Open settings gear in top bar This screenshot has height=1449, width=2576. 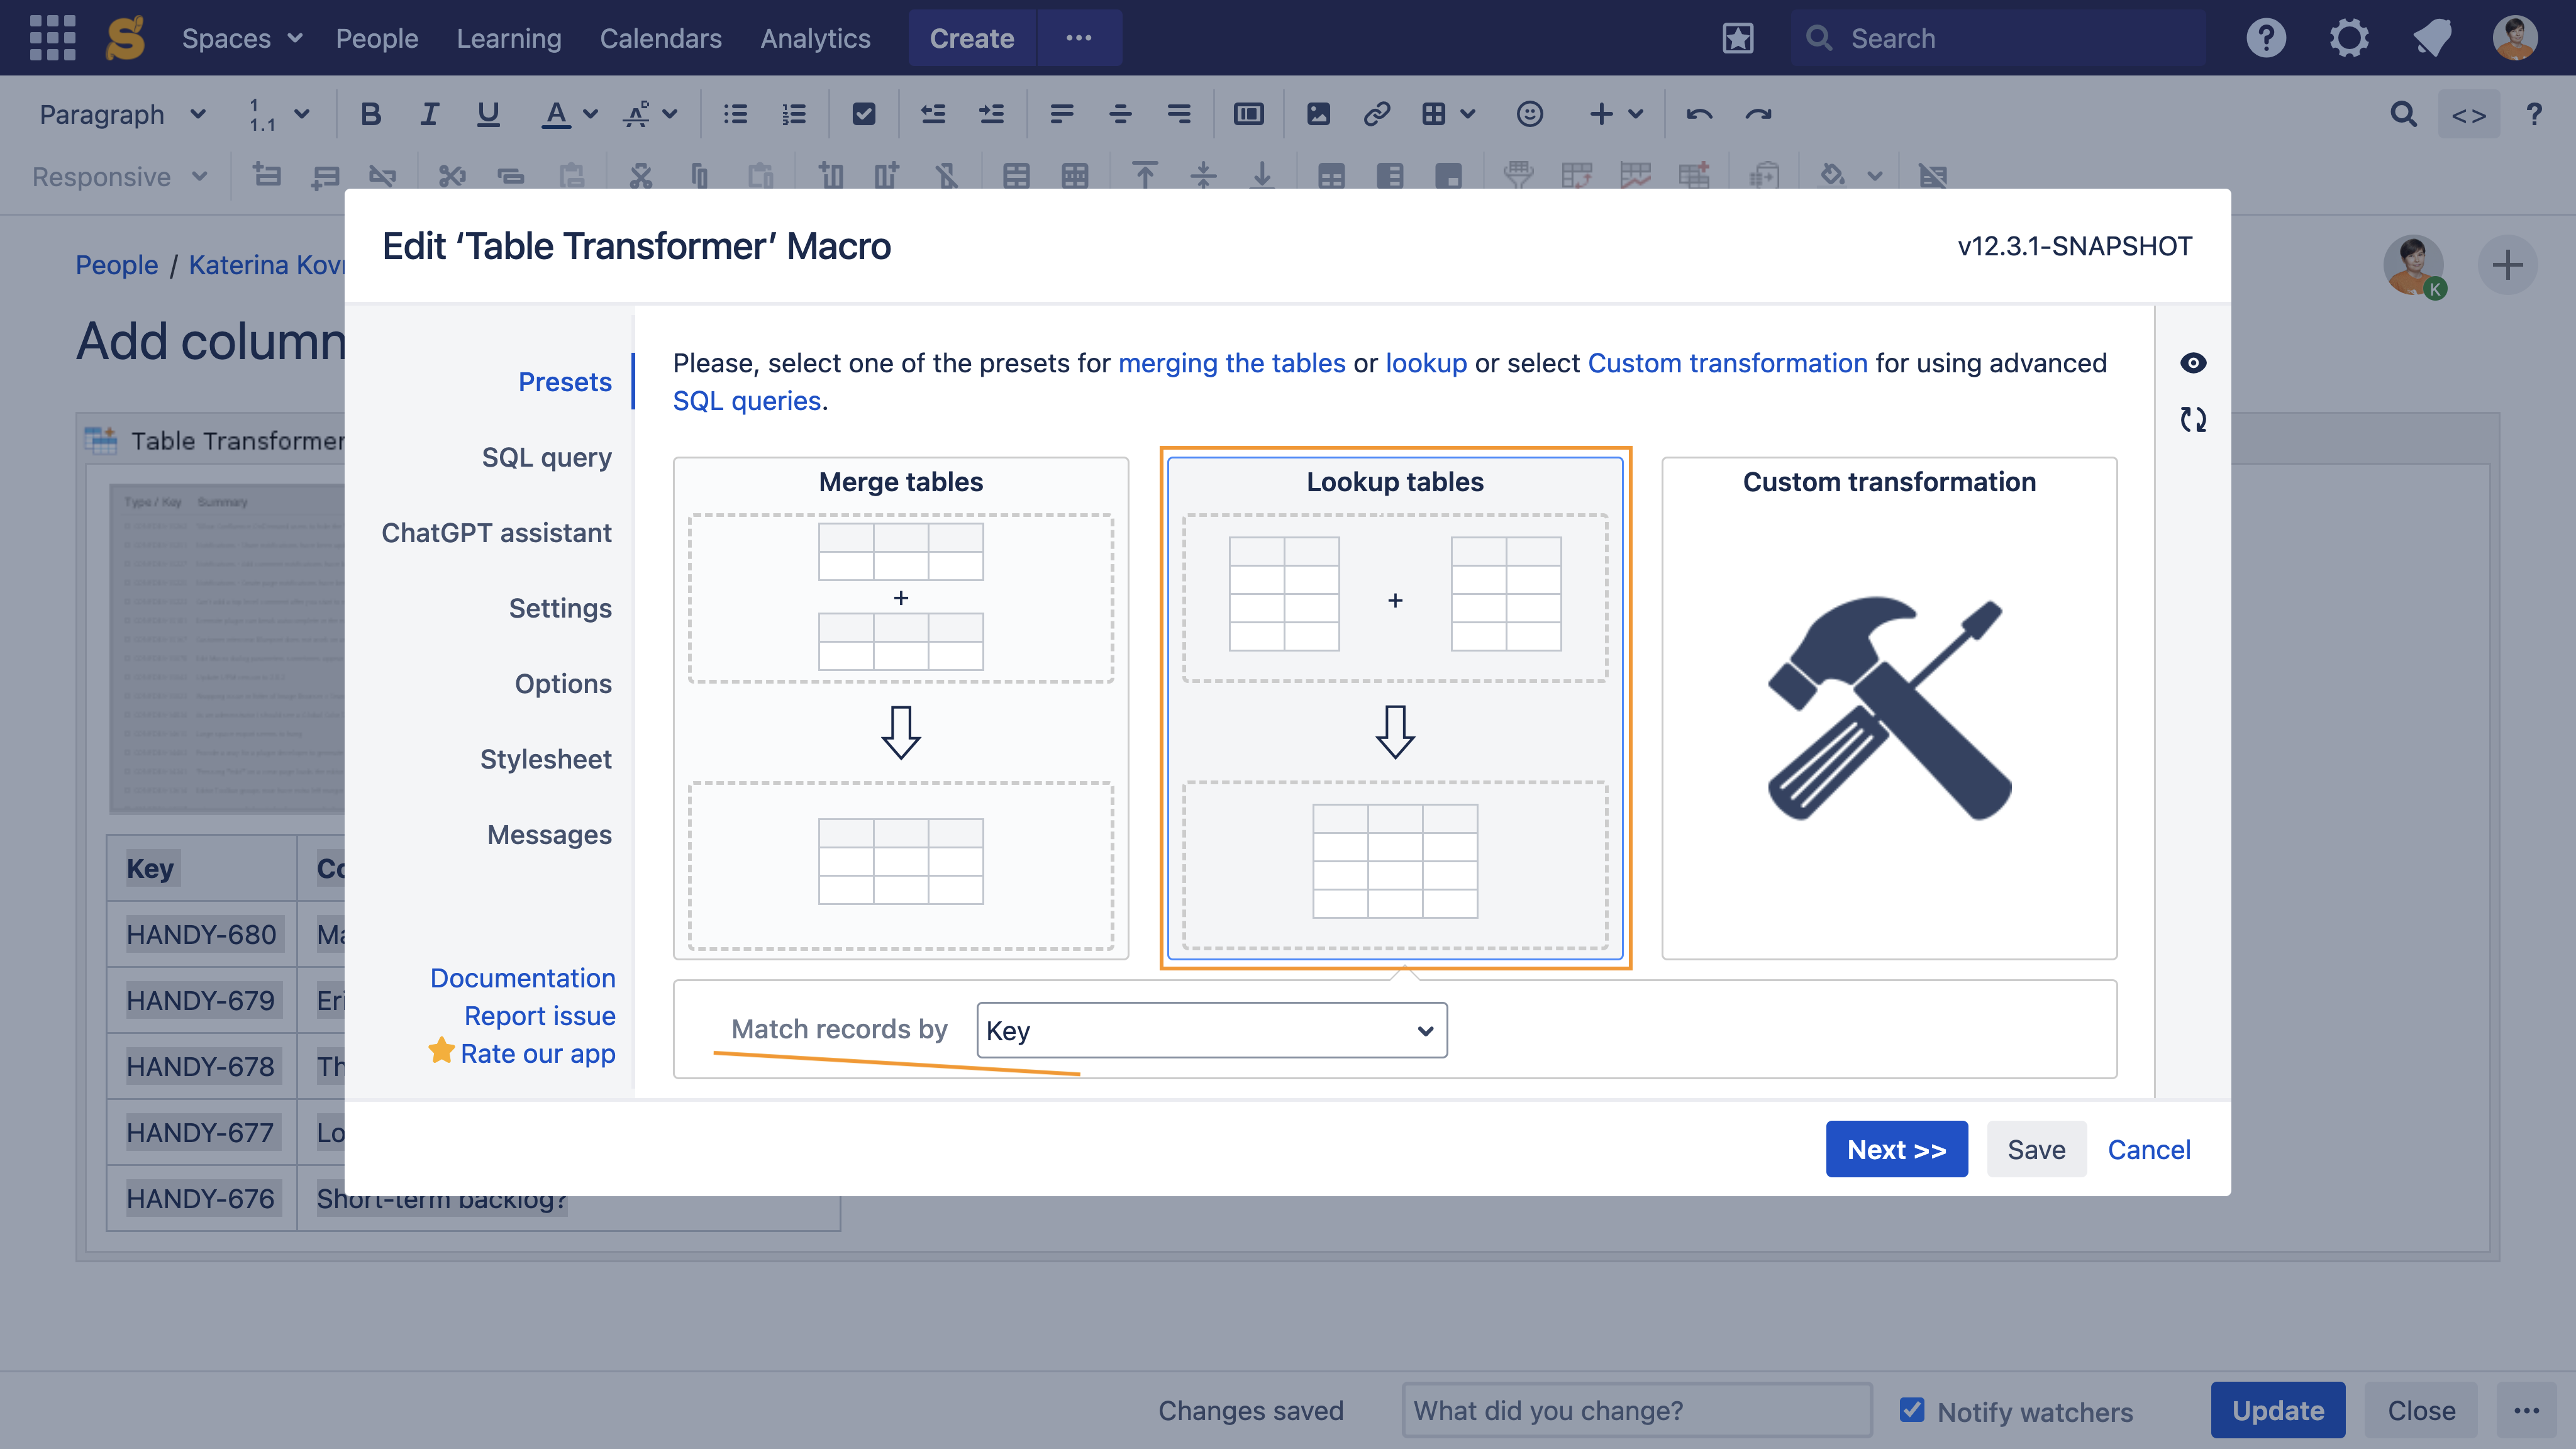click(x=2349, y=38)
